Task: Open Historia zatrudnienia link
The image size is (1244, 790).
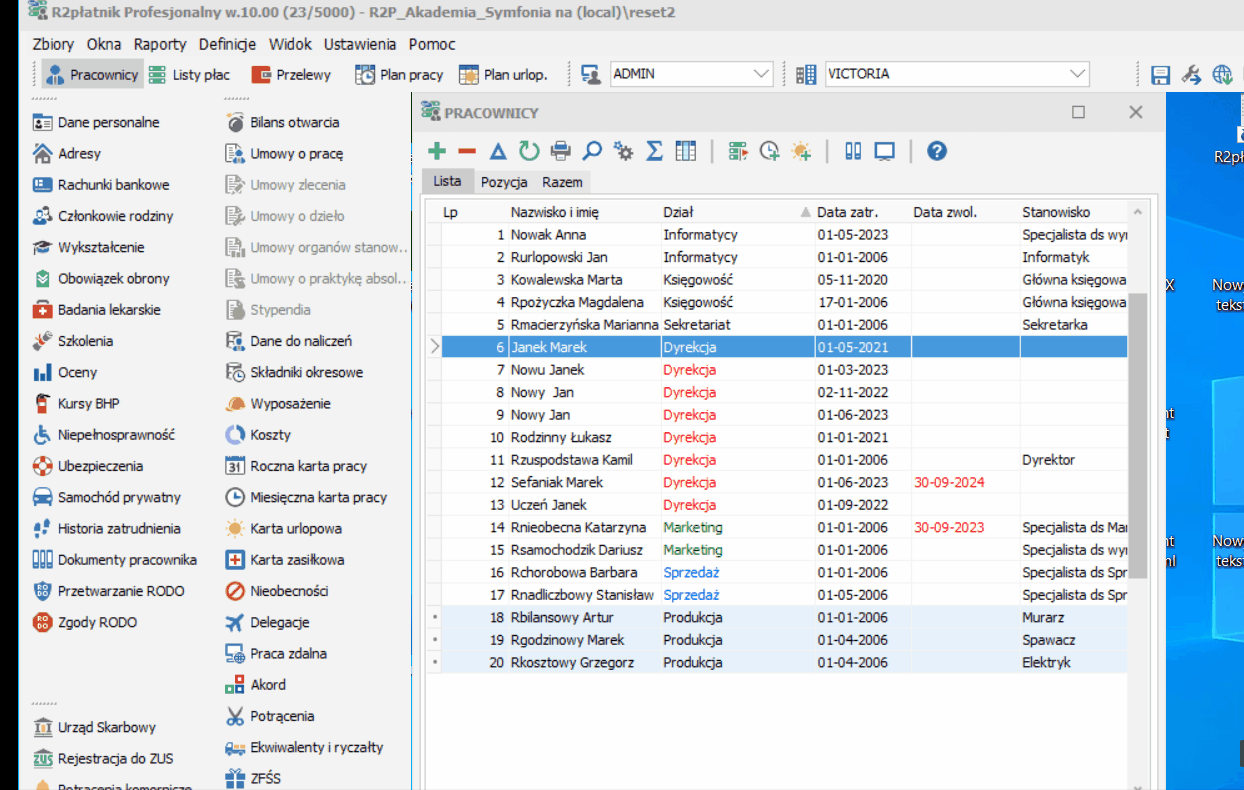Action: pos(107,528)
